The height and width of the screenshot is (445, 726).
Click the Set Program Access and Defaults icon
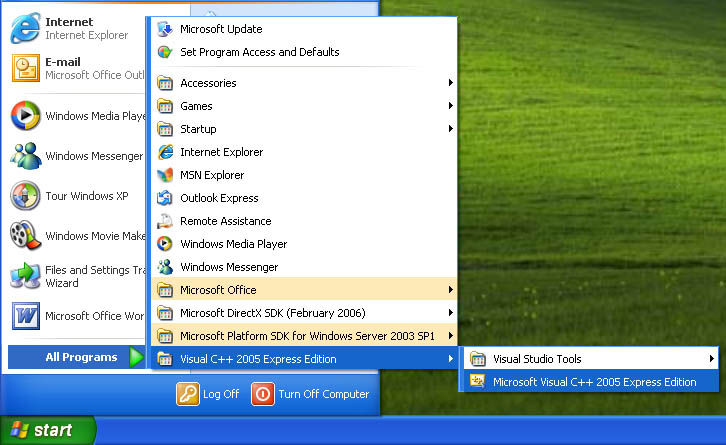(x=165, y=52)
